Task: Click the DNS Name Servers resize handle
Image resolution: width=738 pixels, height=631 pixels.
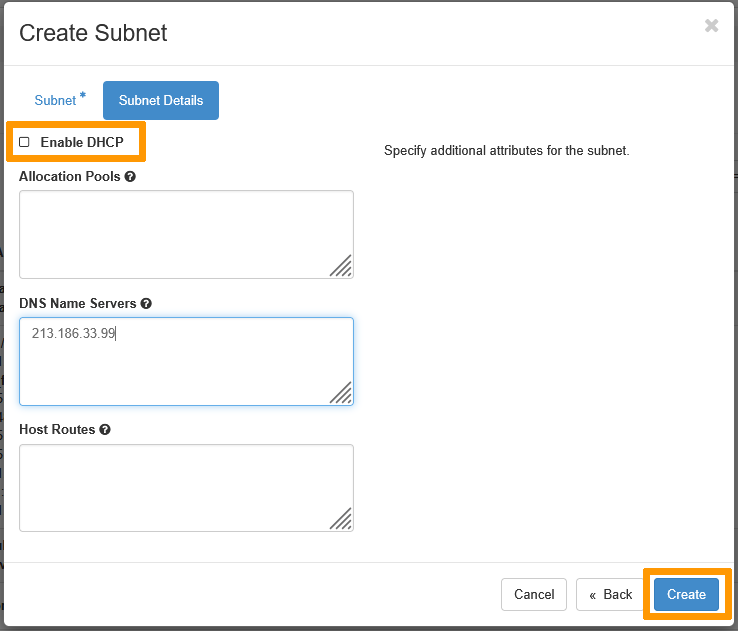Action: click(341, 392)
